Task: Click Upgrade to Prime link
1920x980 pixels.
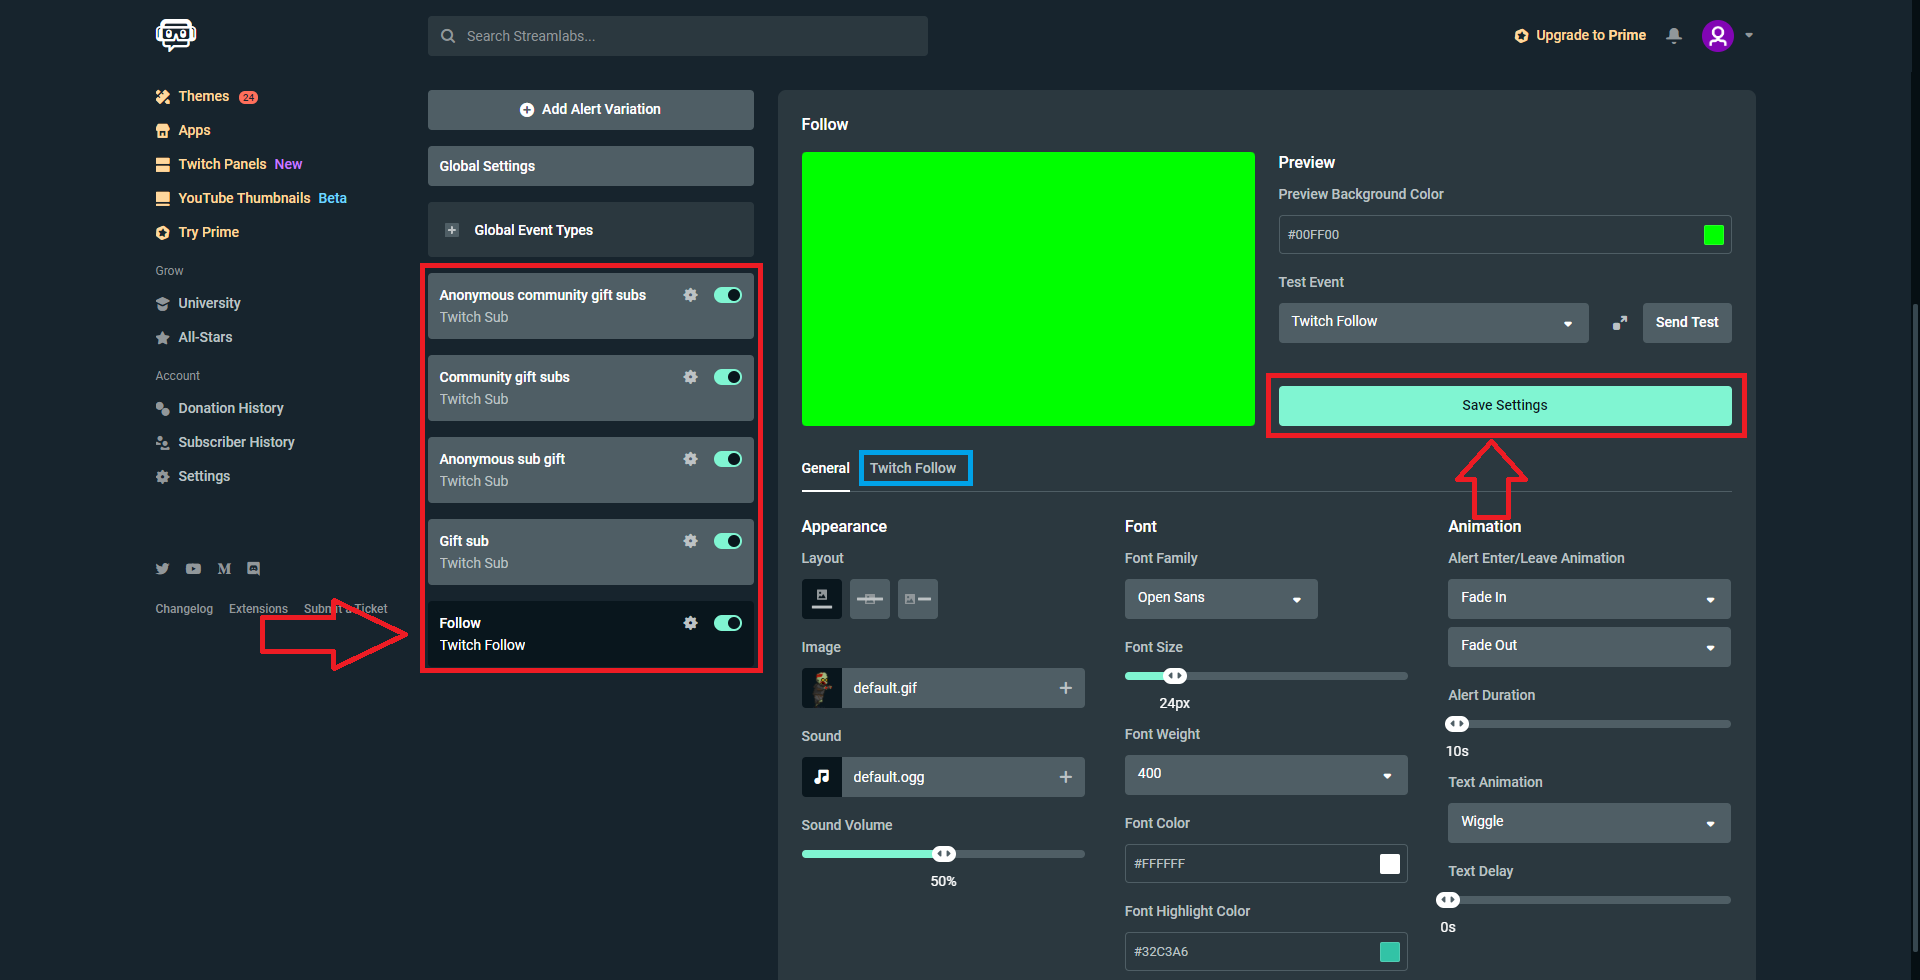Action: (1590, 36)
